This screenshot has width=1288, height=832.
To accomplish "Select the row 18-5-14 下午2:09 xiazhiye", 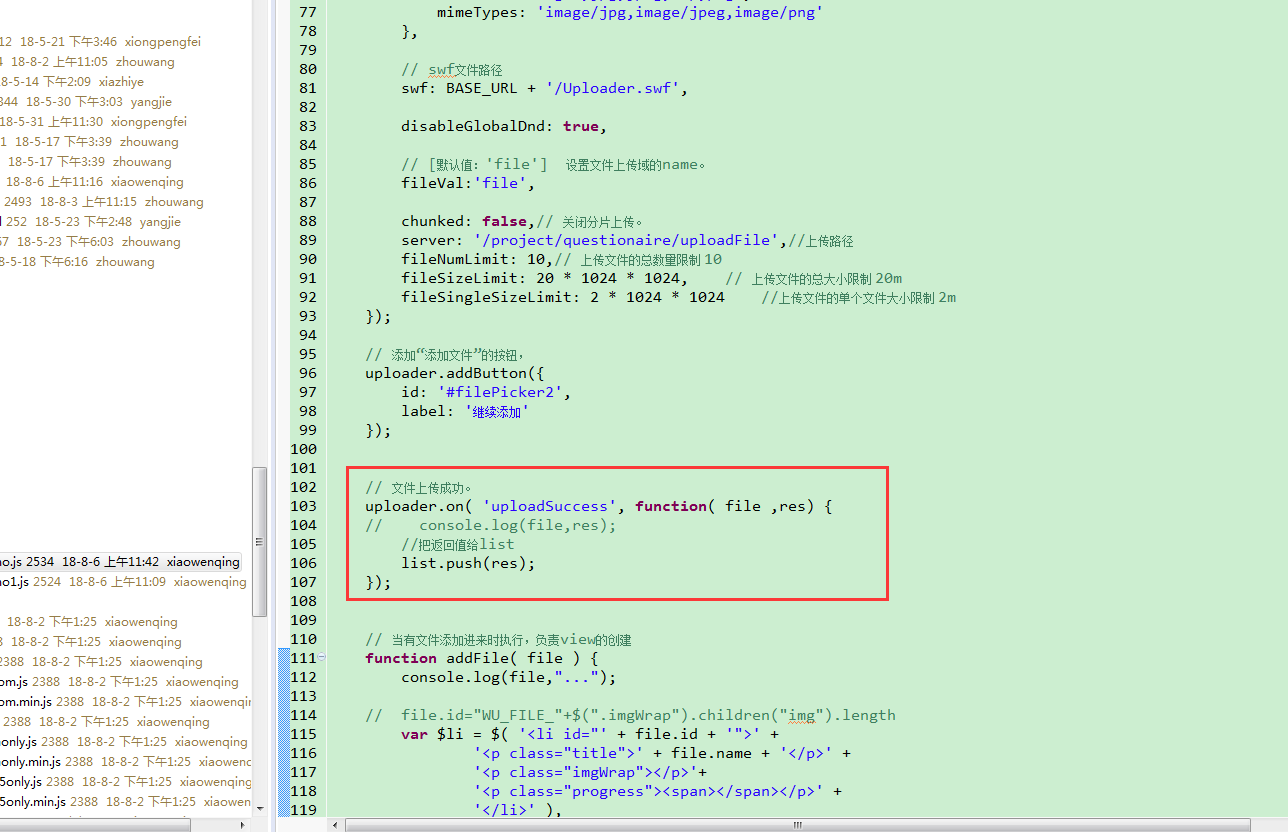I will (x=72, y=82).
